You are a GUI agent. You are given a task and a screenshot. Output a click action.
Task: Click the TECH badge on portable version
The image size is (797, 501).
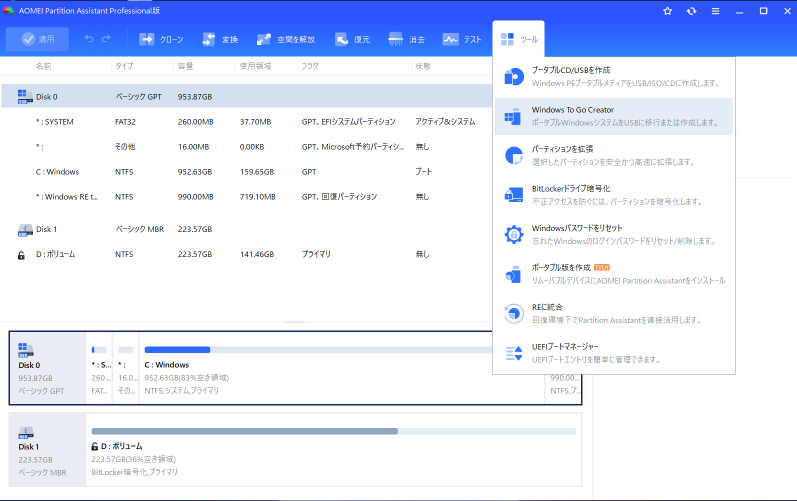coord(602,267)
